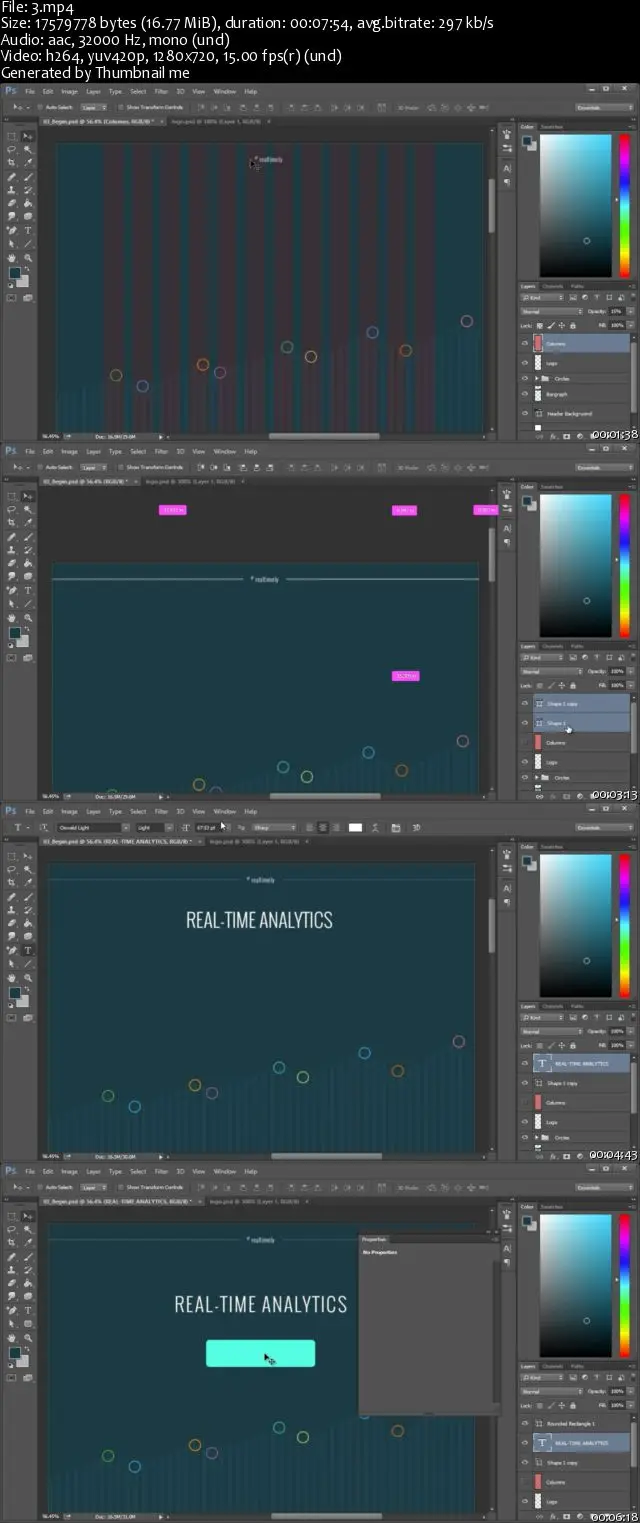The height and width of the screenshot is (1523, 640).
Task: Open the Normal blend mode dropdown in 00:01:38 frame
Action: click(x=551, y=311)
